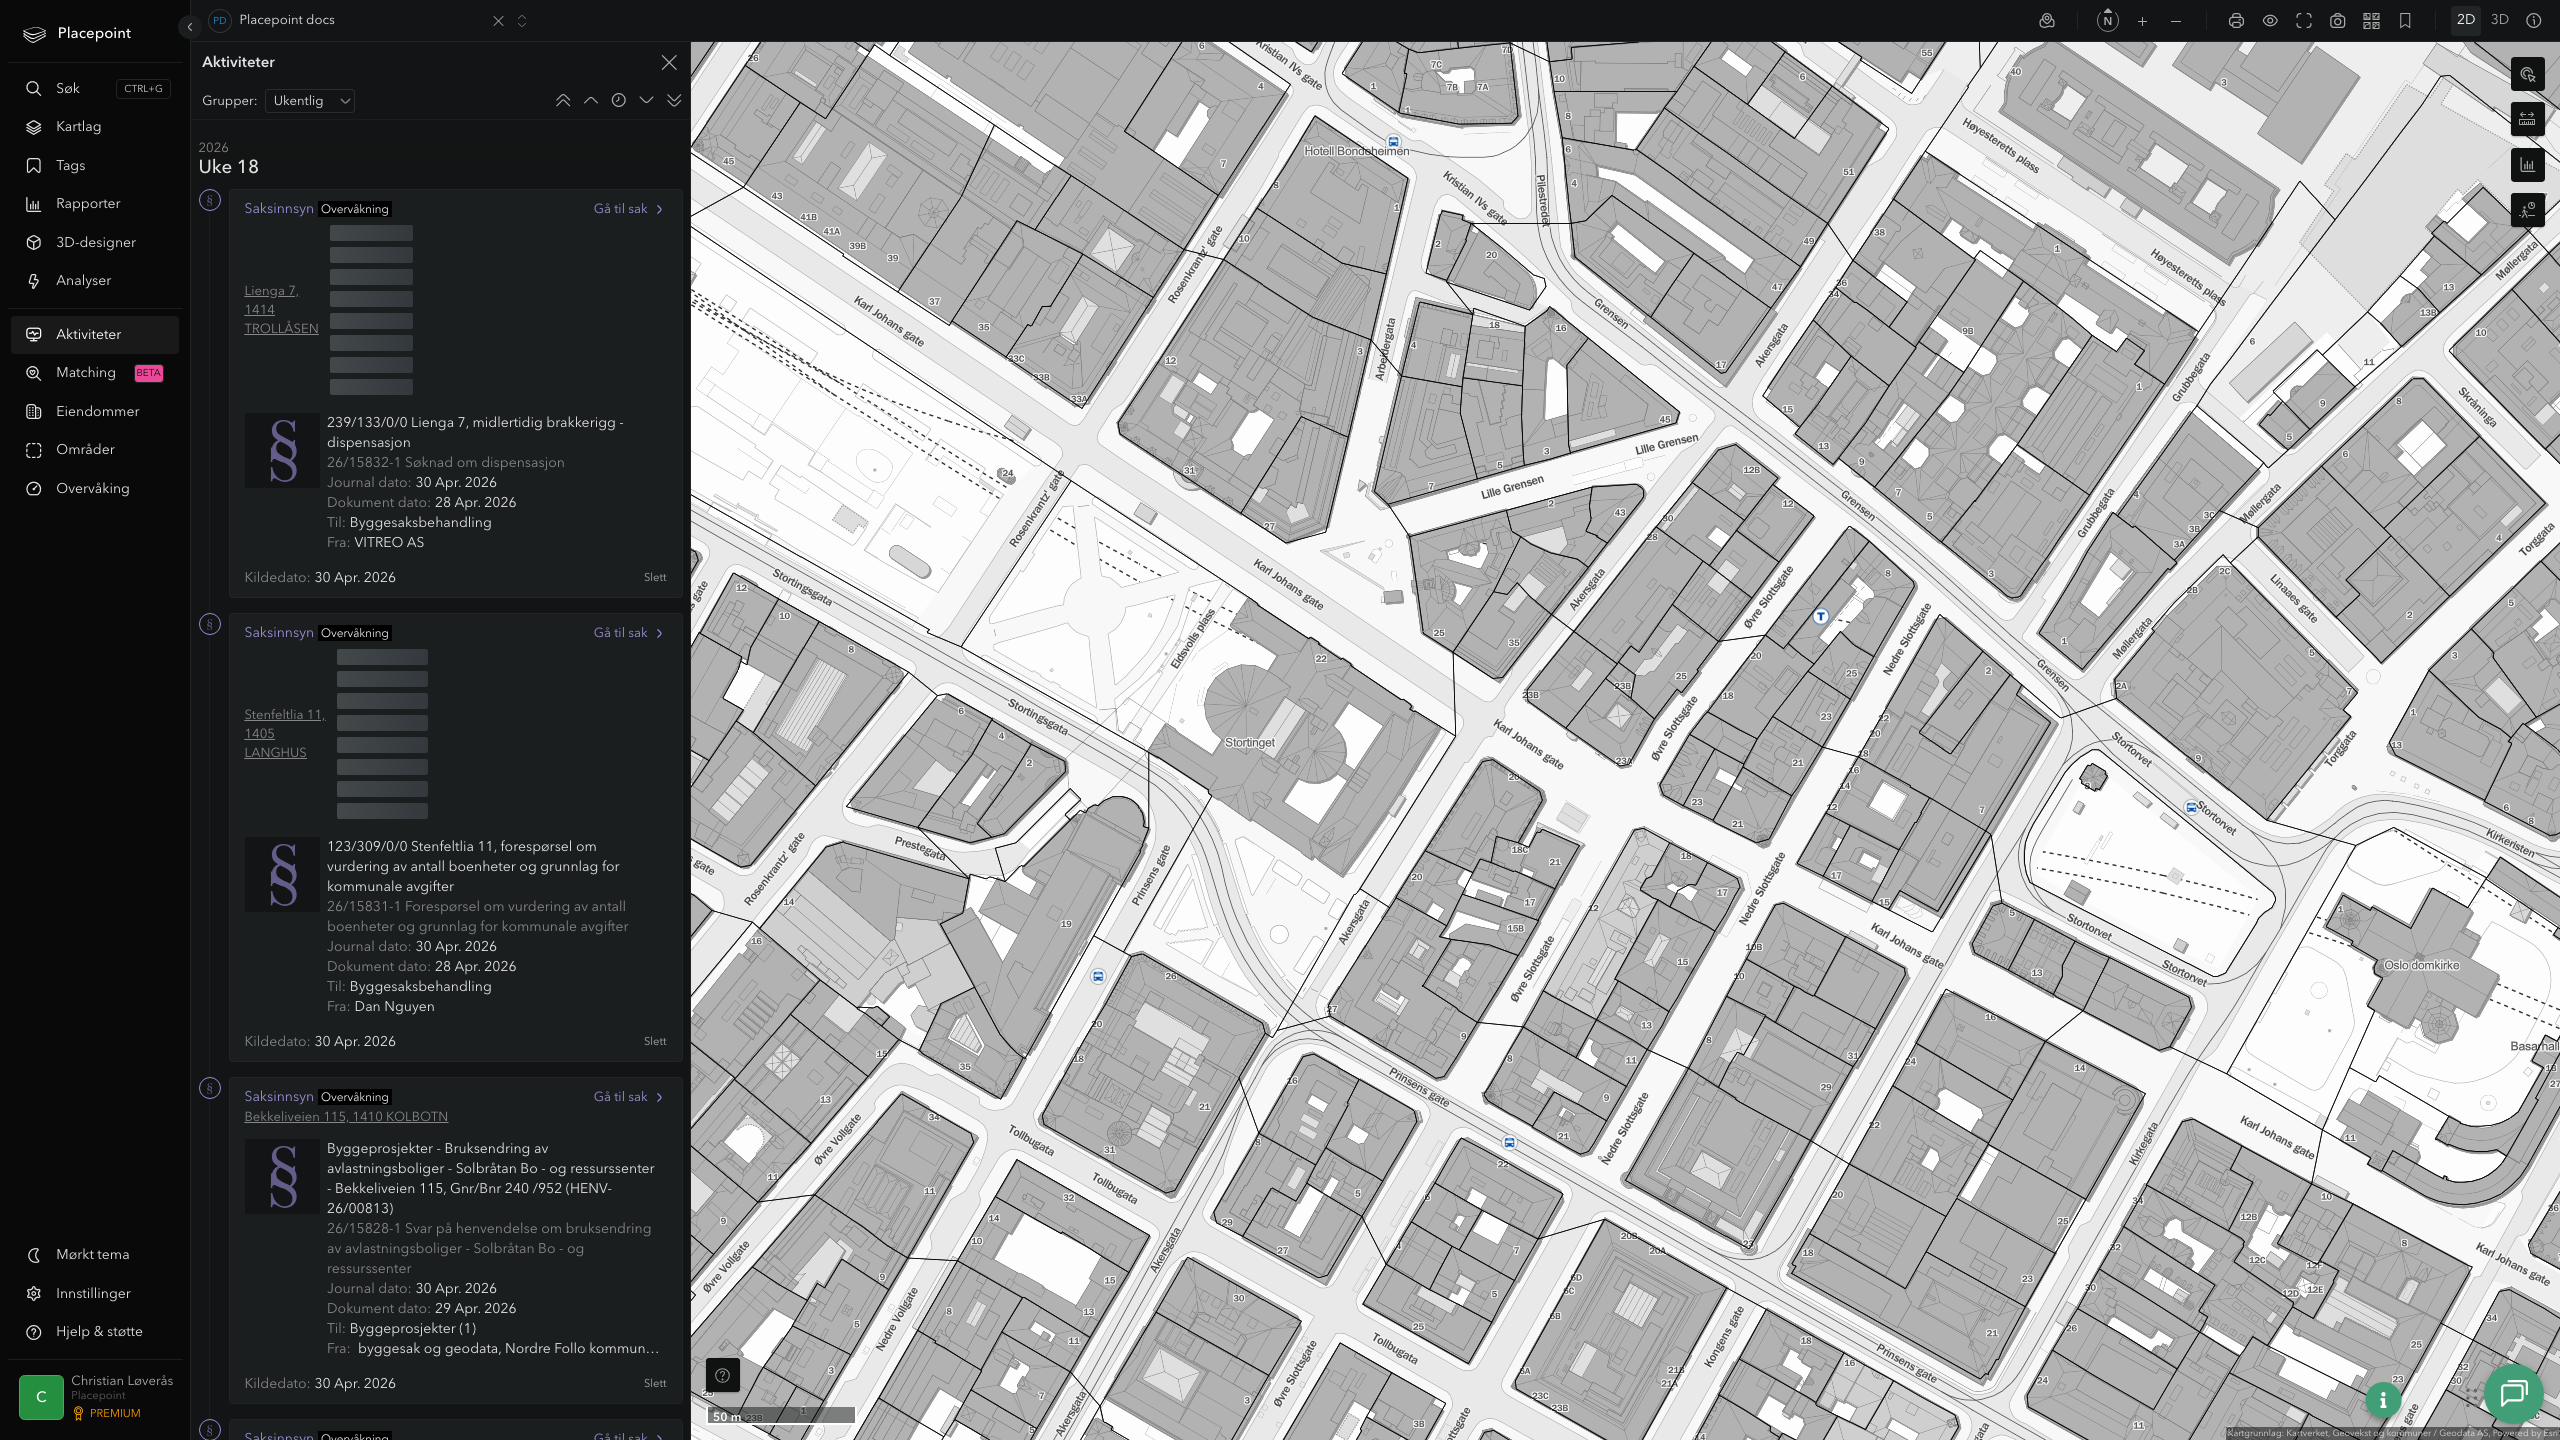Open Hjelp & støtte

tap(95, 1332)
